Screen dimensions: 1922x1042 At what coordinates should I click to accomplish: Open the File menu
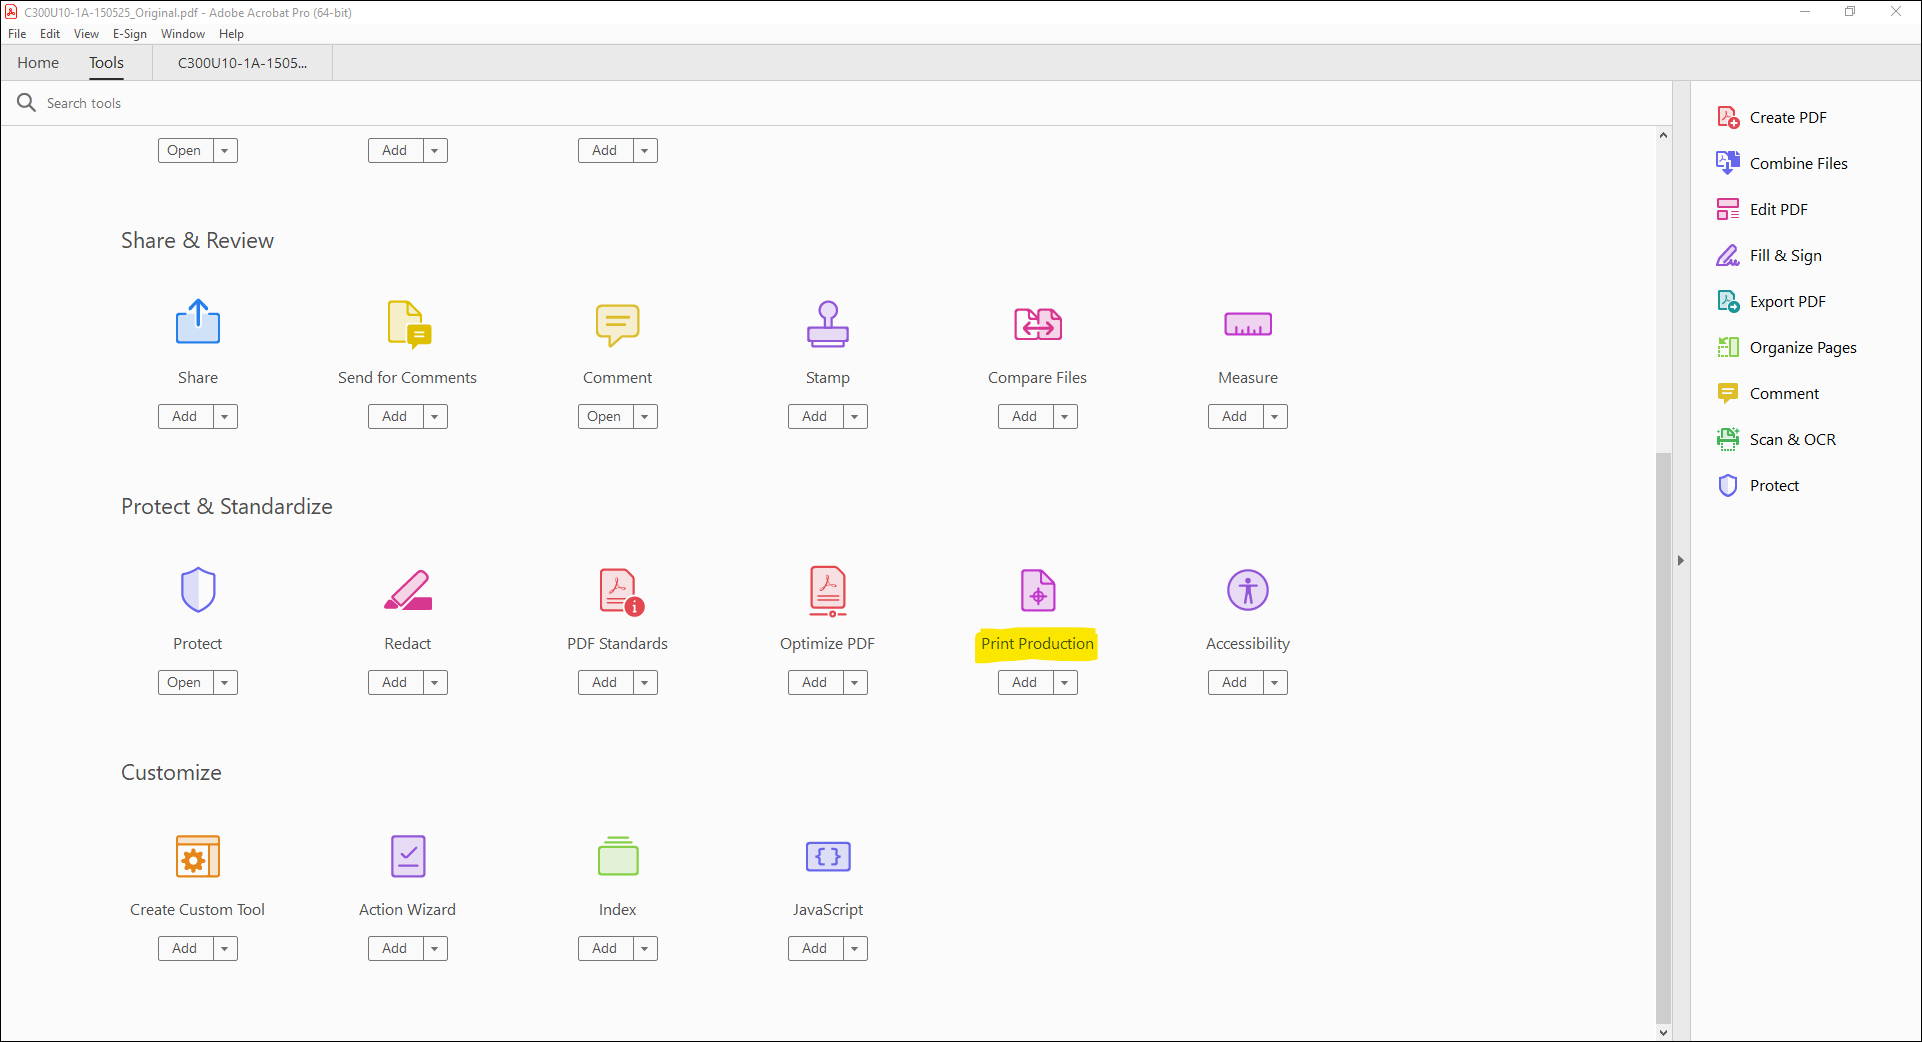[x=17, y=34]
